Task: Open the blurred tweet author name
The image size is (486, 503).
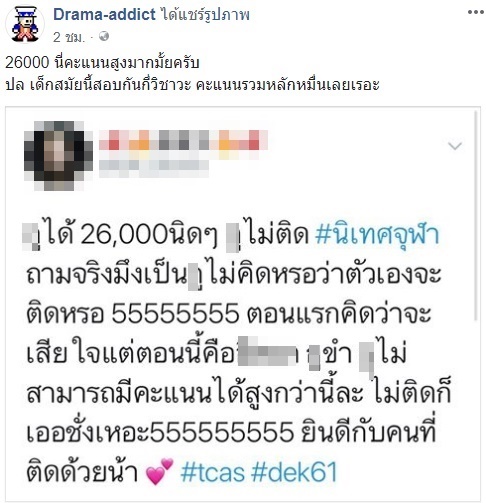Action: point(183,141)
